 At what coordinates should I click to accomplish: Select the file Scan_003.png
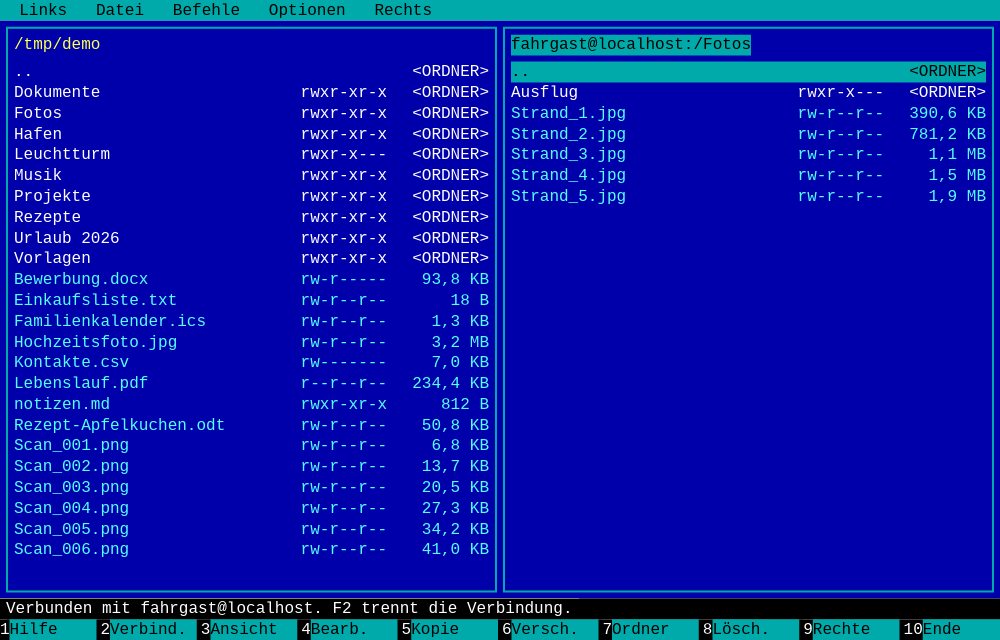click(x=251, y=488)
